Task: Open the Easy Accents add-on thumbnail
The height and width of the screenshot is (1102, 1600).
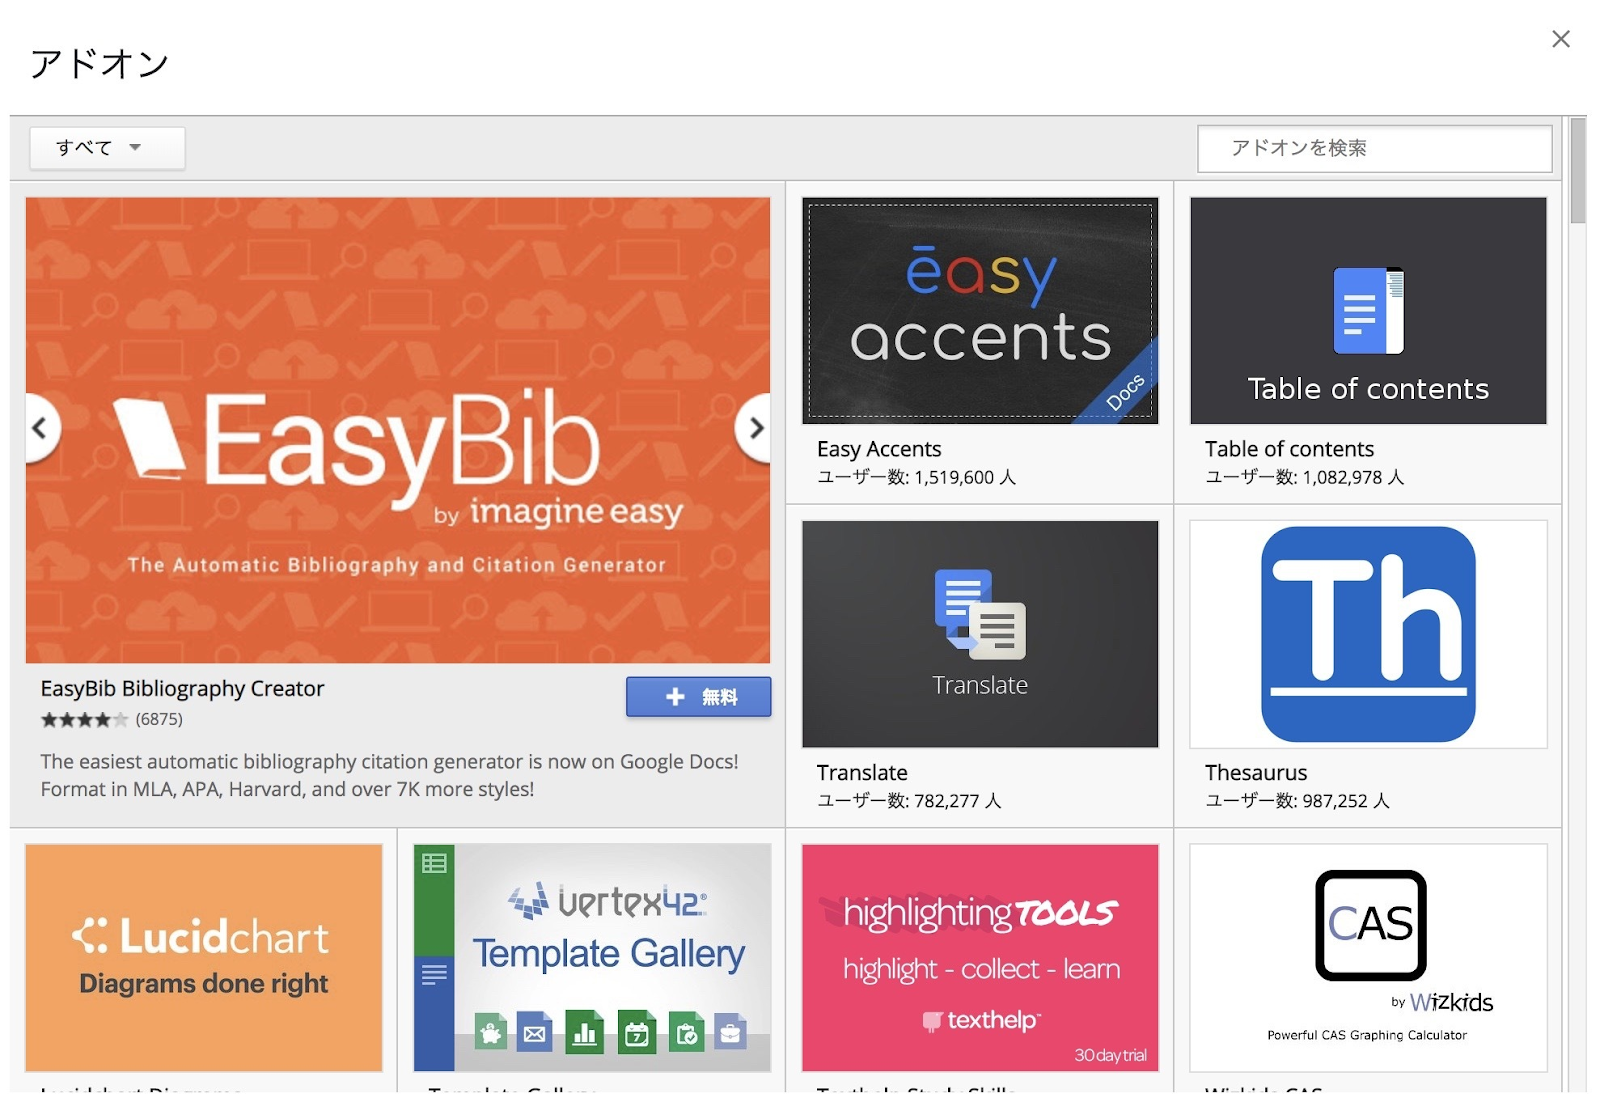Action: pos(980,311)
